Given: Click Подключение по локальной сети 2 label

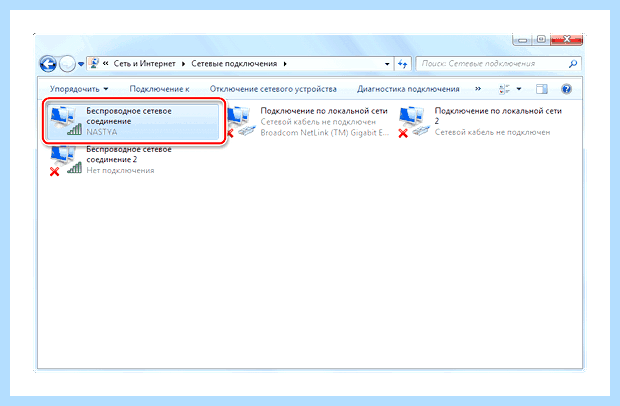Looking at the screenshot, I should (x=498, y=116).
